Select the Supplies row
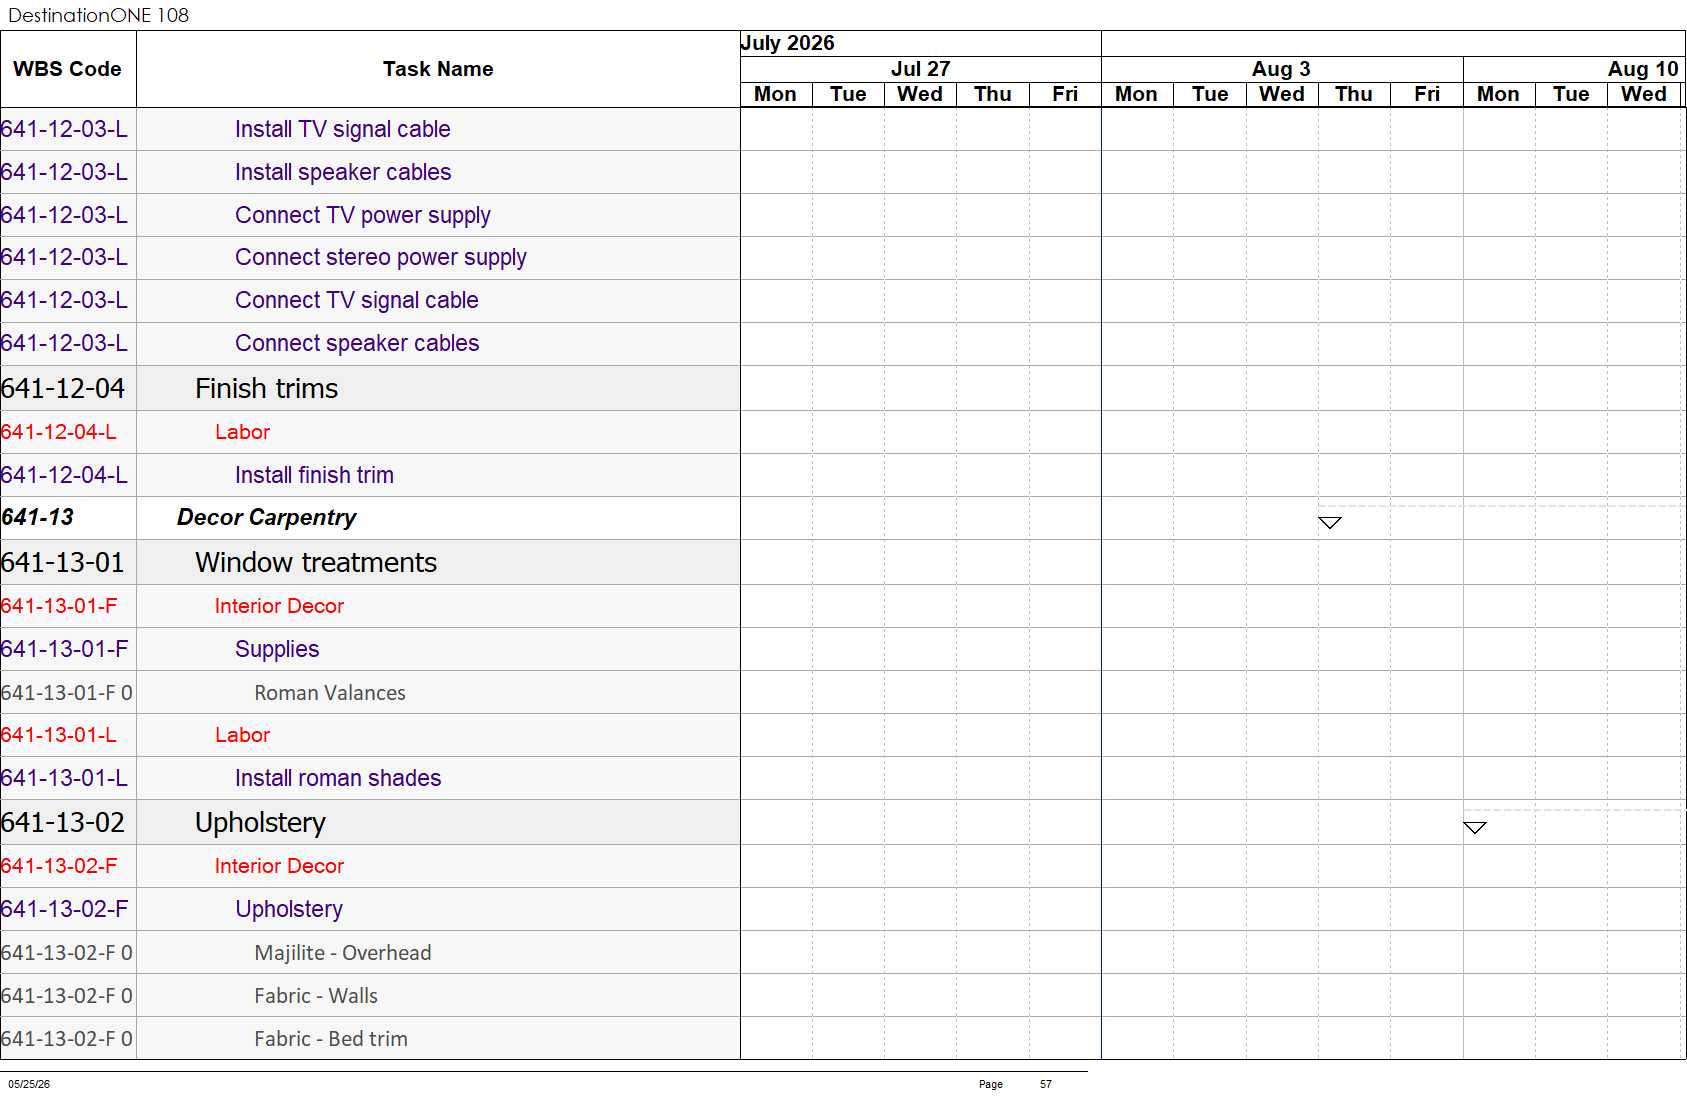 click(277, 649)
